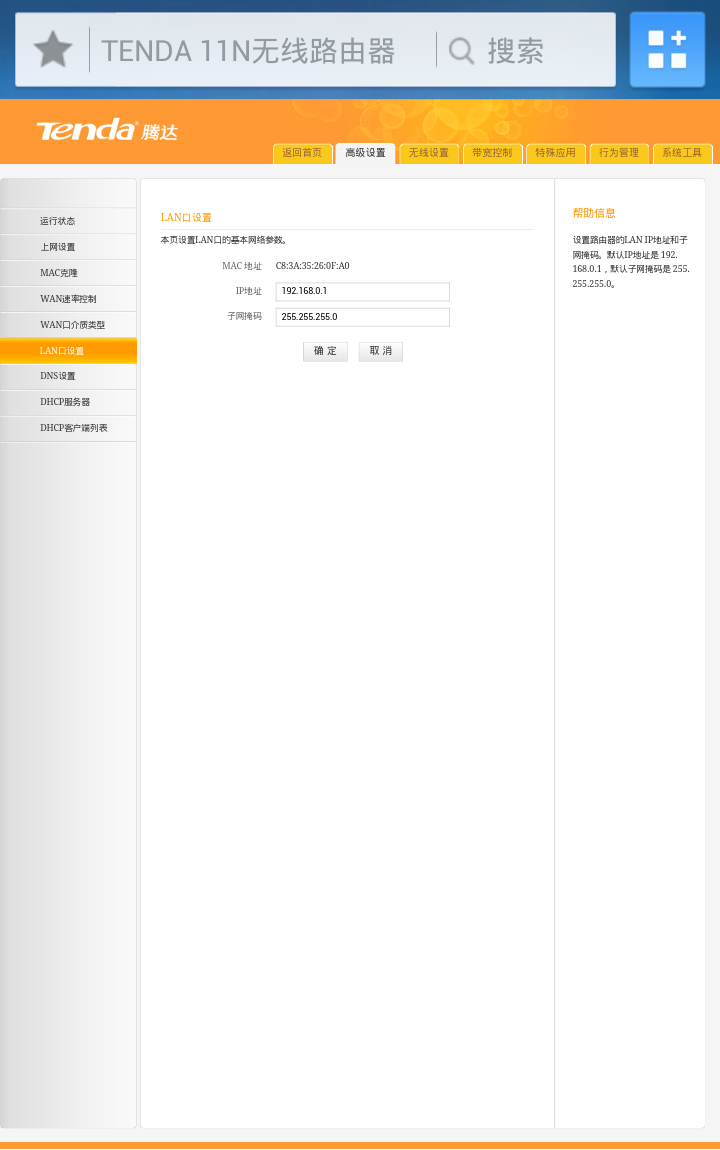This screenshot has height=1150, width=720.
Task: Open the add-tile grid button
Action: tap(667, 49)
